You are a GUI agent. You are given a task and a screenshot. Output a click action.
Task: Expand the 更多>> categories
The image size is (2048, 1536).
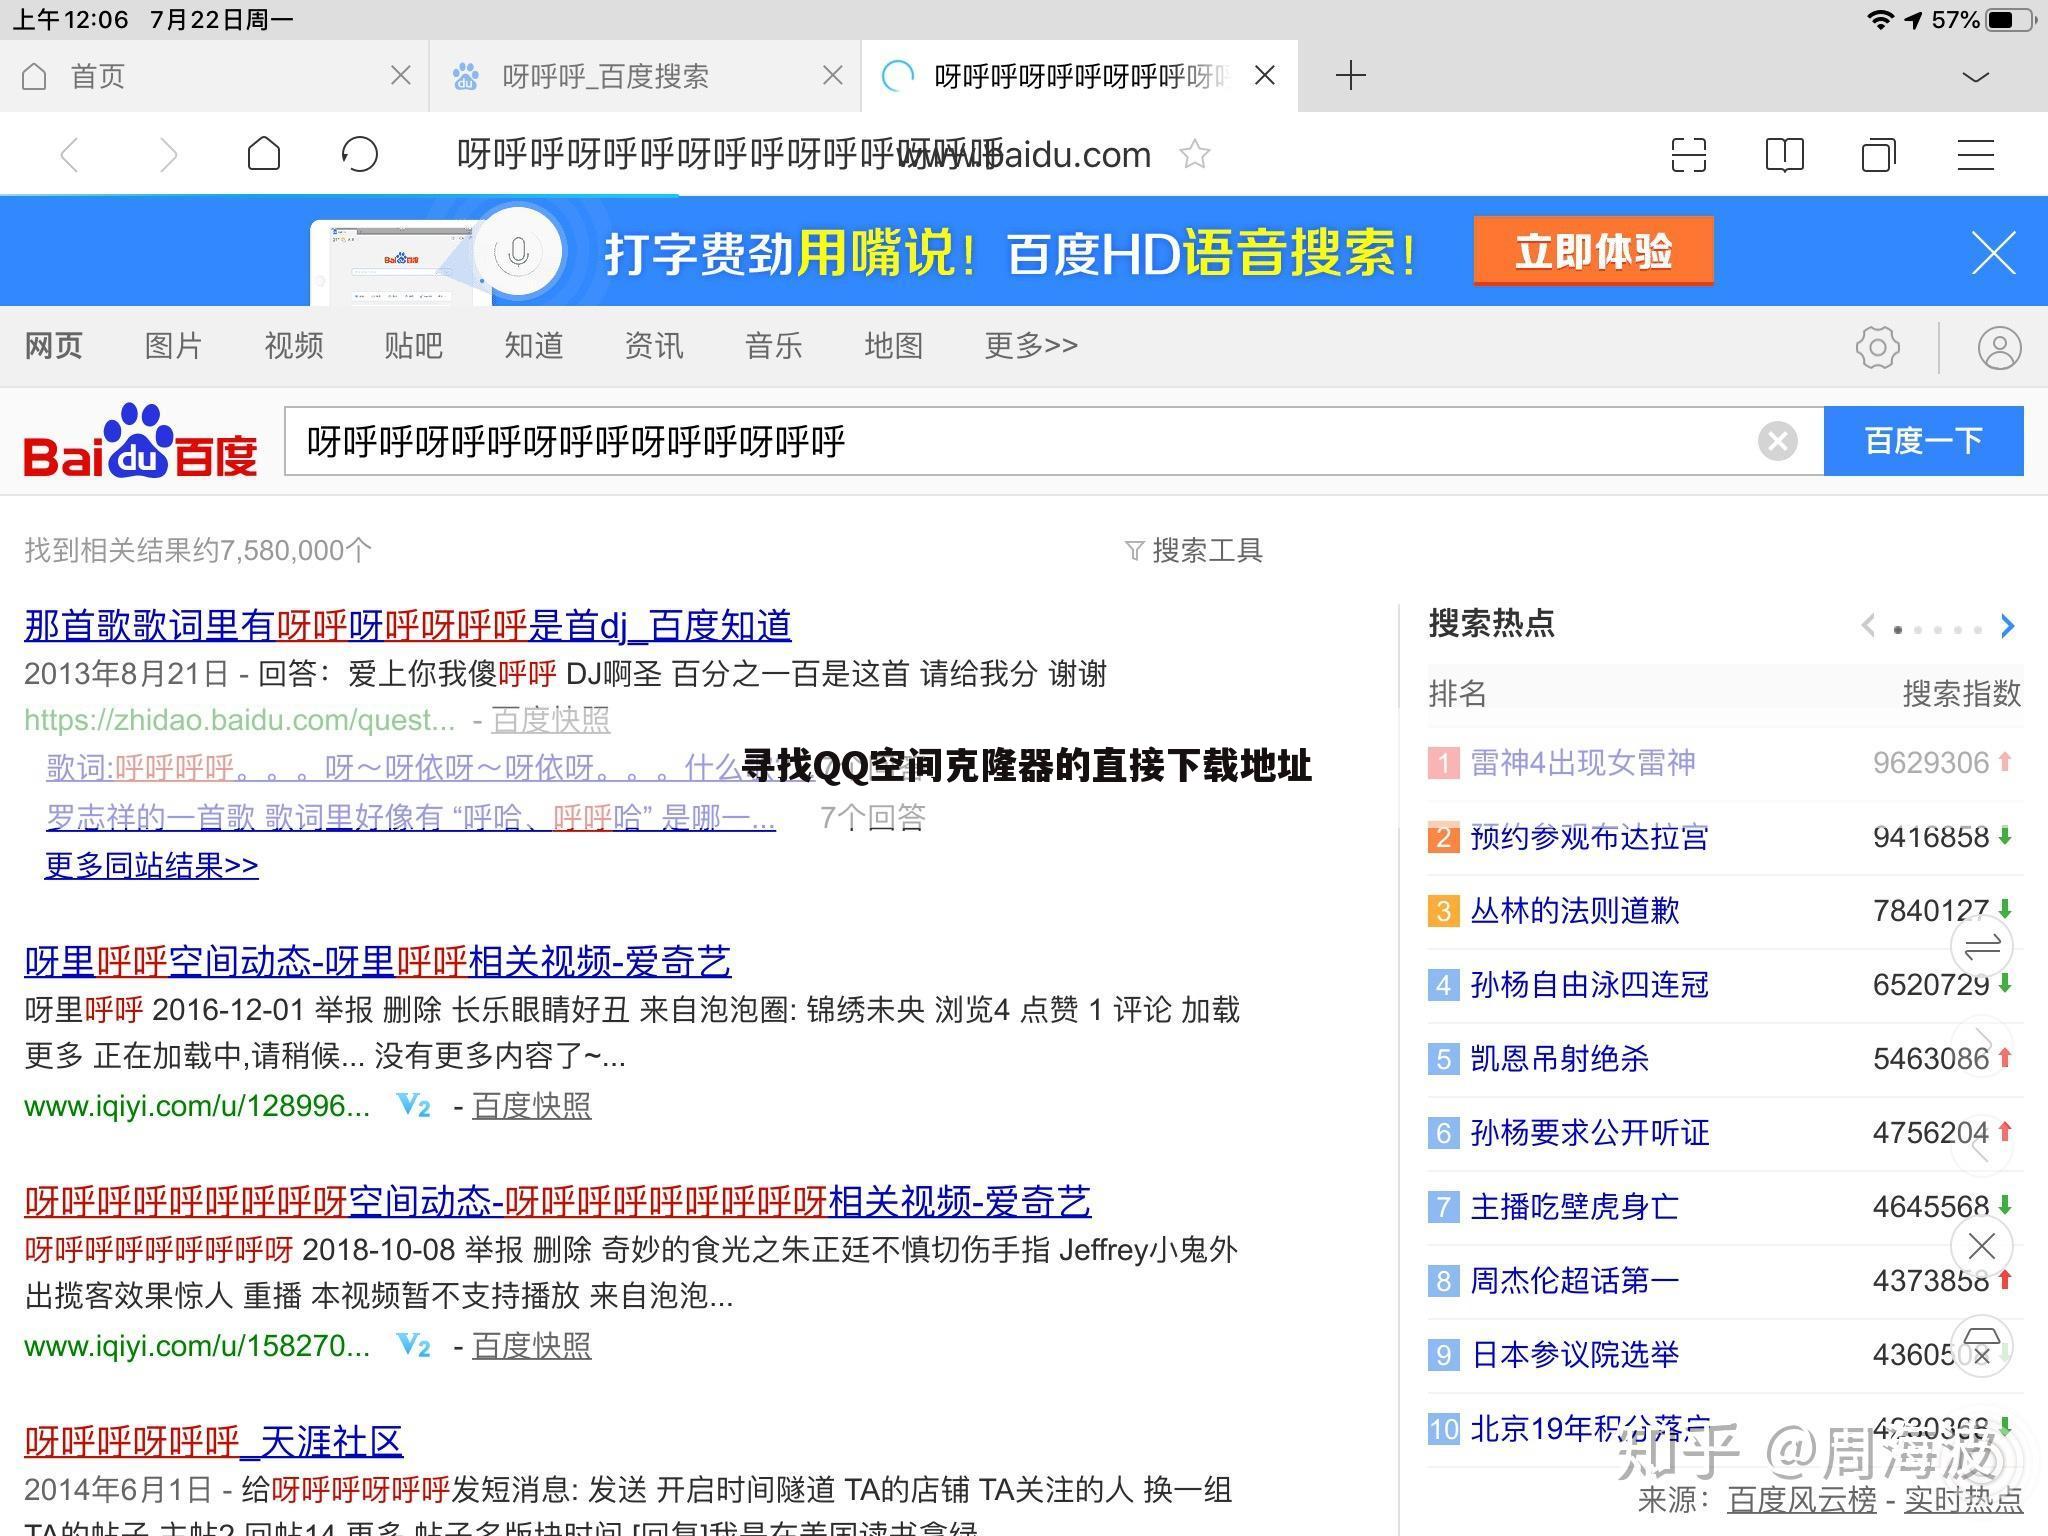pos(1031,346)
